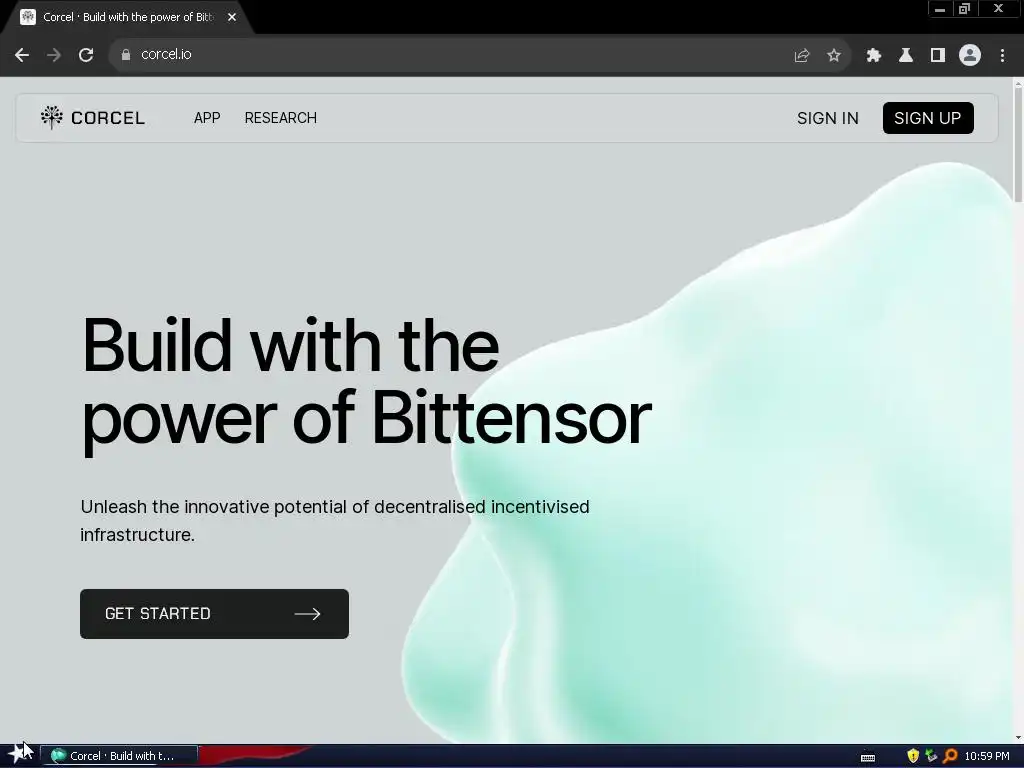Bookmark this tab with the star icon
This screenshot has height=768, width=1024.
coord(834,56)
